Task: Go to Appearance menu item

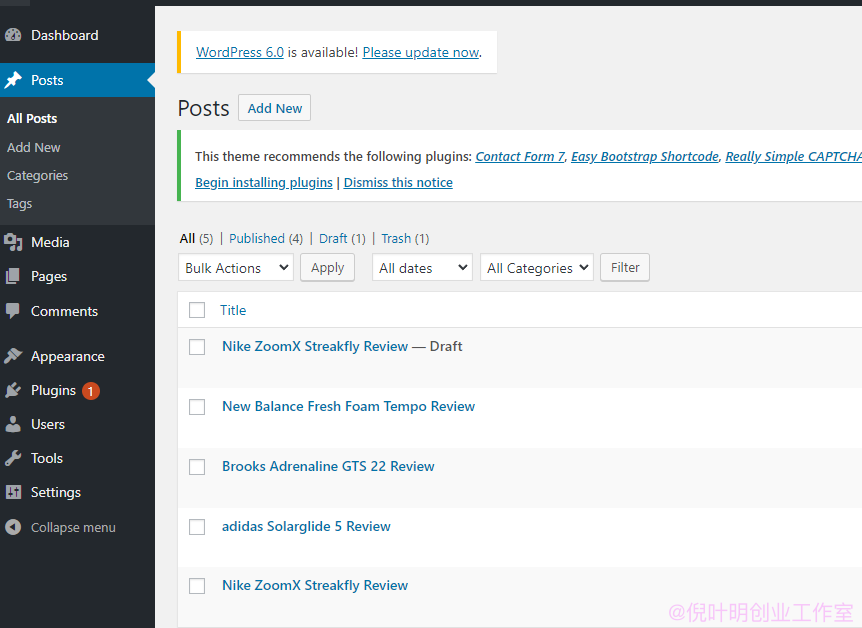Action: tap(68, 356)
